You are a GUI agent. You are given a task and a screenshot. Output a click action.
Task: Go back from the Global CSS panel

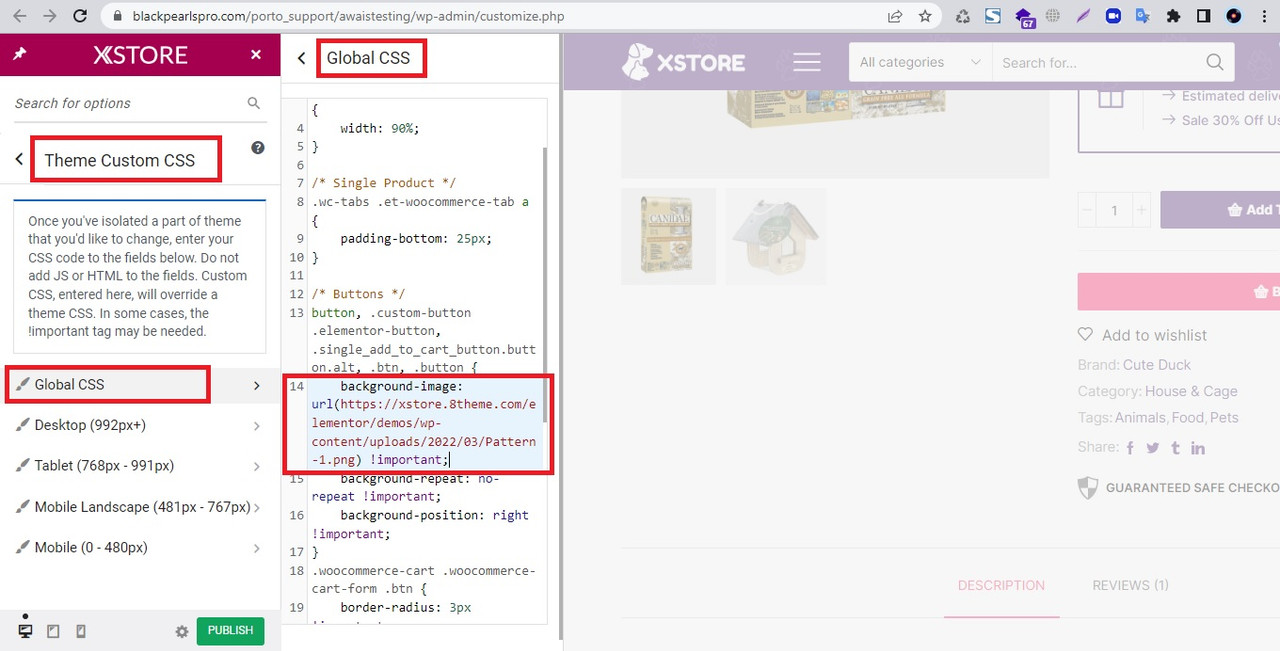pos(301,59)
